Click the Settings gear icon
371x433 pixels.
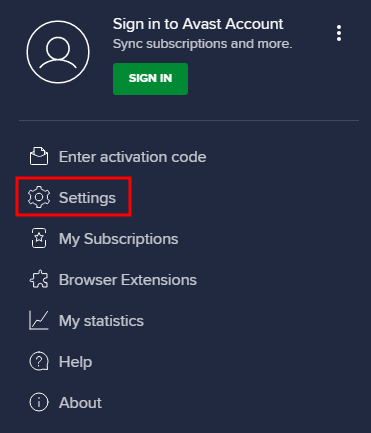(39, 197)
